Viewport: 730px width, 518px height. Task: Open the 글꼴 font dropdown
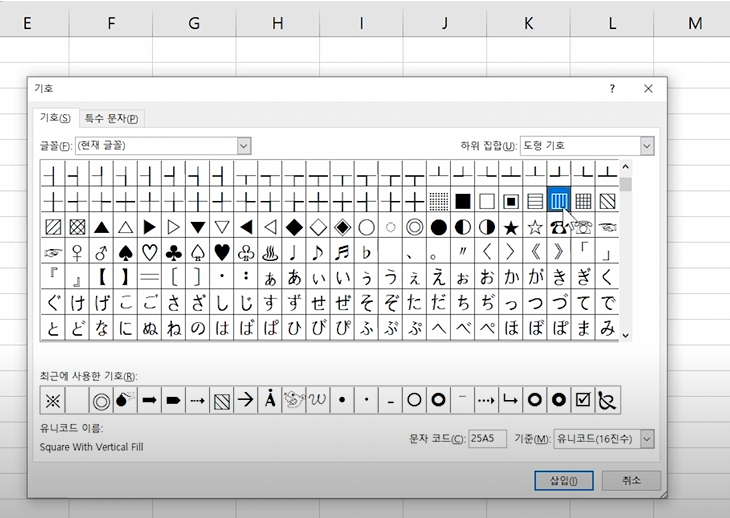click(x=244, y=146)
